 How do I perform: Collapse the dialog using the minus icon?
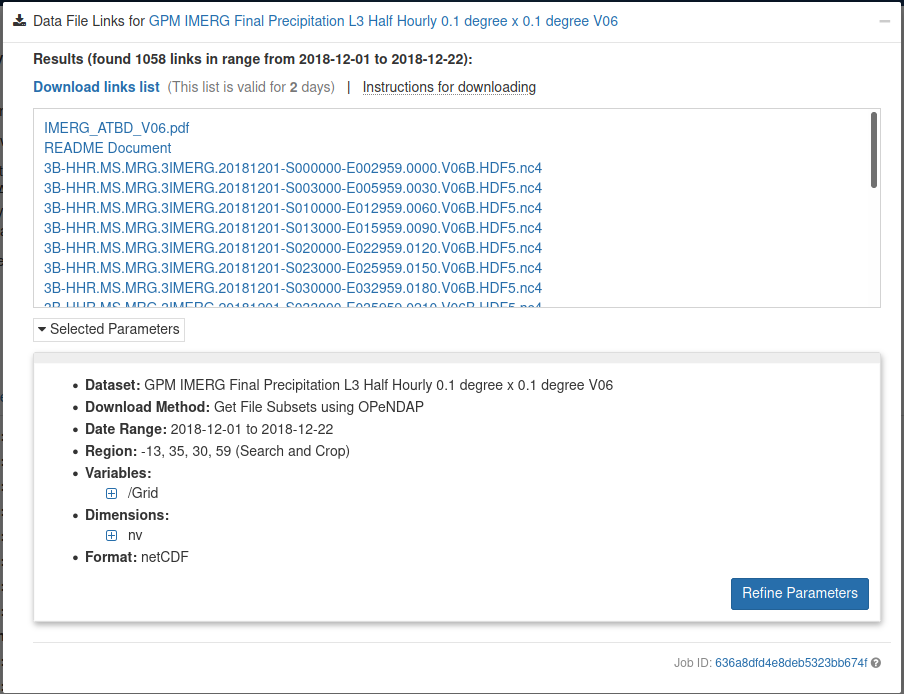pos(884,22)
